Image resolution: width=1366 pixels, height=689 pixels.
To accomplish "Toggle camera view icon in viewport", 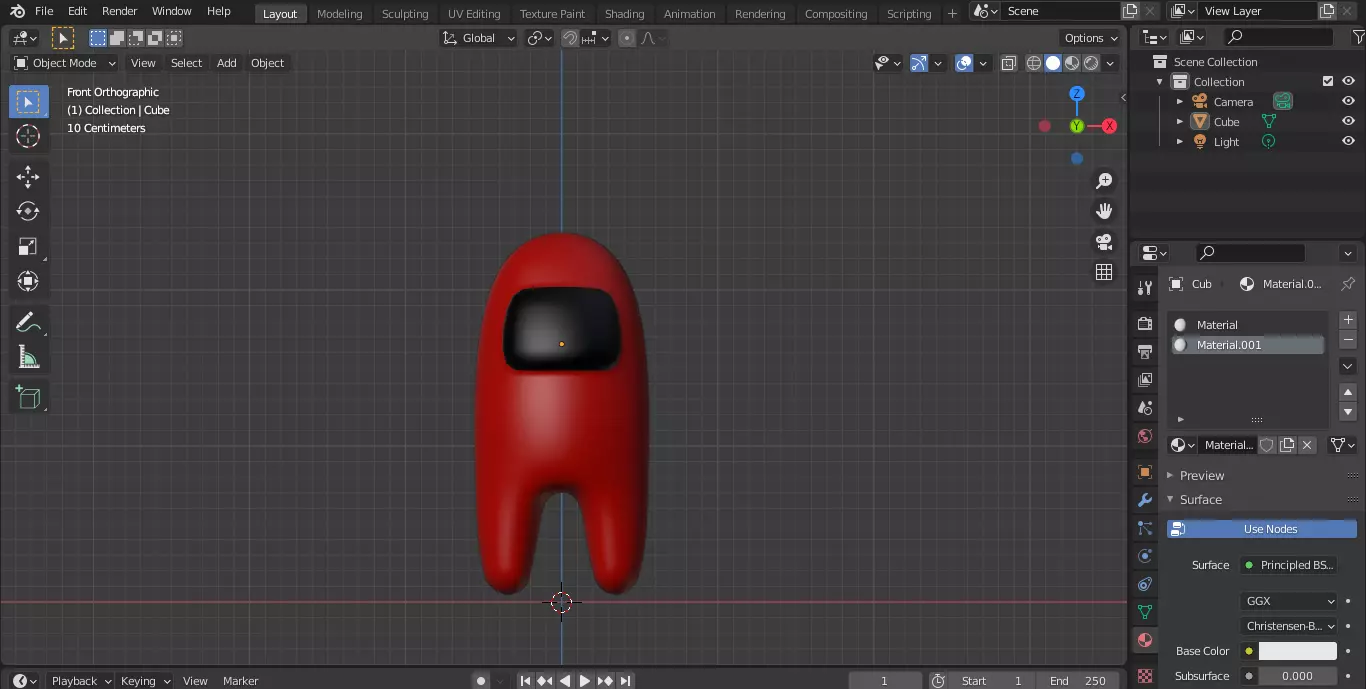I will tap(1104, 242).
